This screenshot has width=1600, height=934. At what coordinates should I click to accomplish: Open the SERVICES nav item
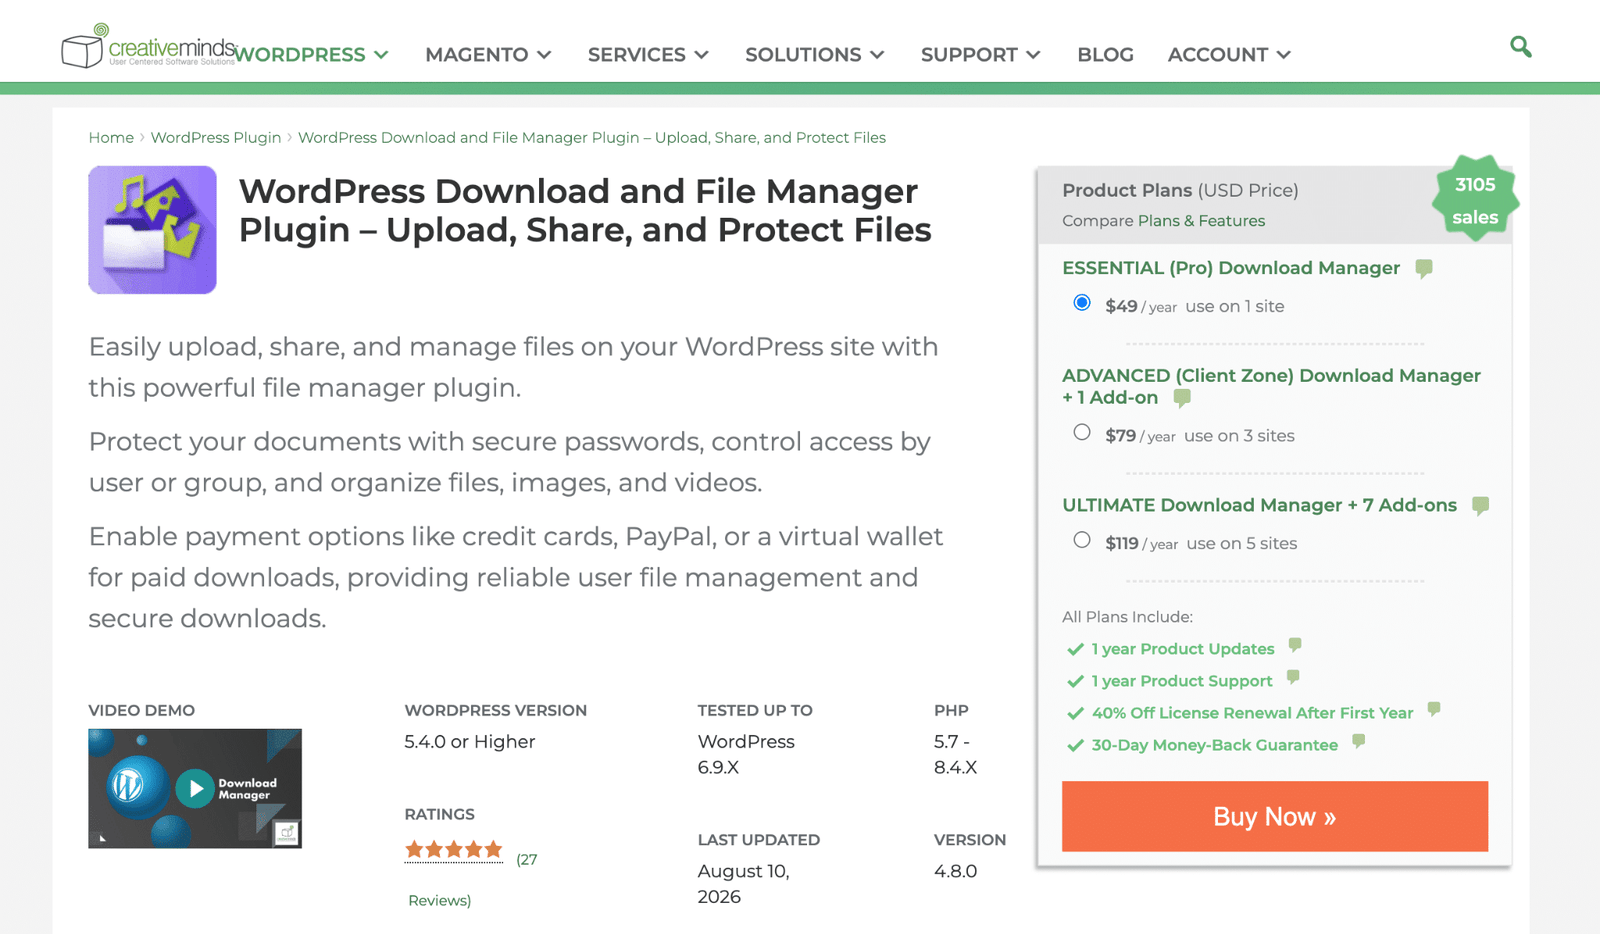click(637, 55)
